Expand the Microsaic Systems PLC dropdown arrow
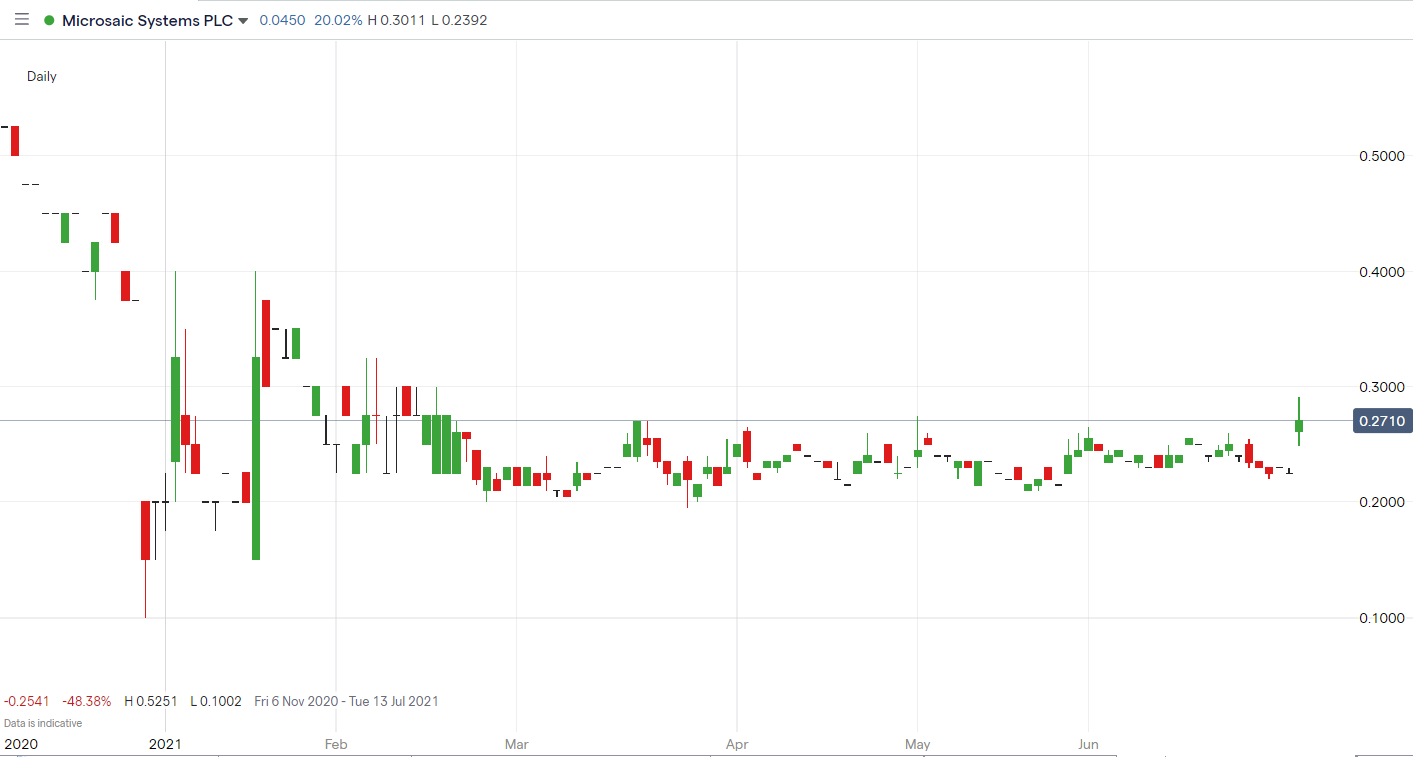The image size is (1413, 757). (243, 21)
